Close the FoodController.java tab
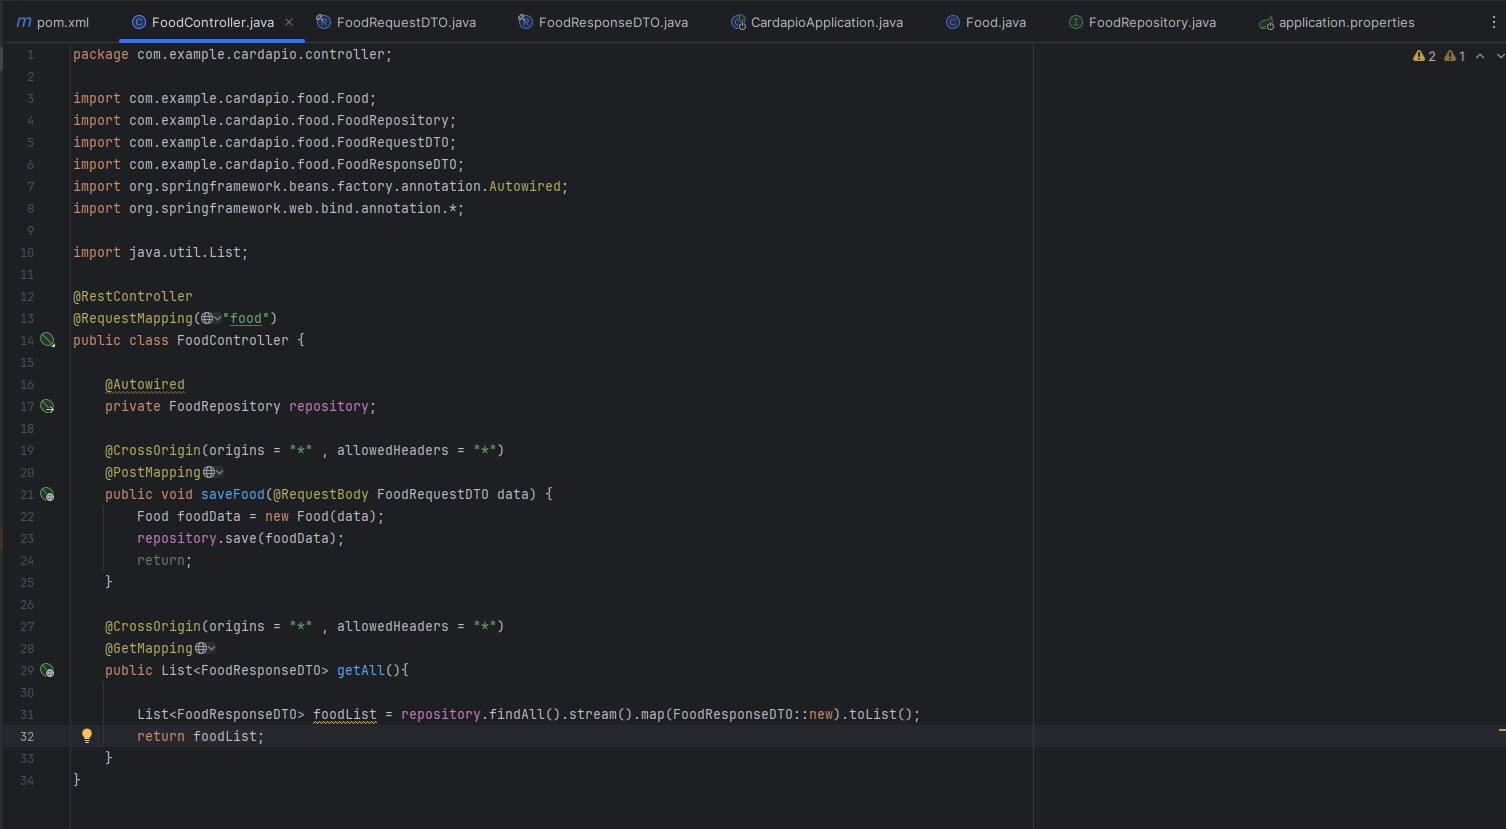 click(289, 22)
